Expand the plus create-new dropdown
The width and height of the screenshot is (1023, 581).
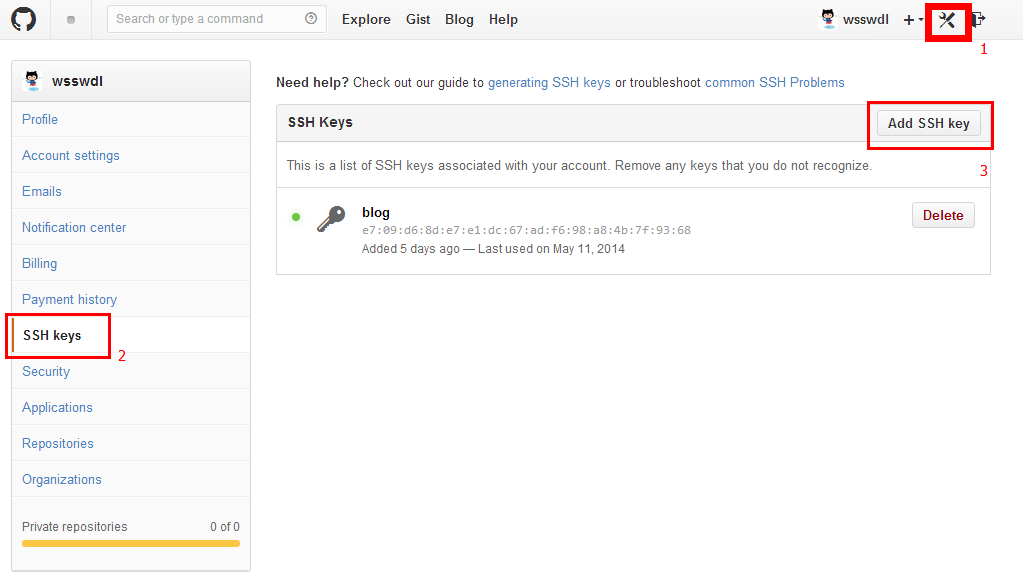pos(913,20)
